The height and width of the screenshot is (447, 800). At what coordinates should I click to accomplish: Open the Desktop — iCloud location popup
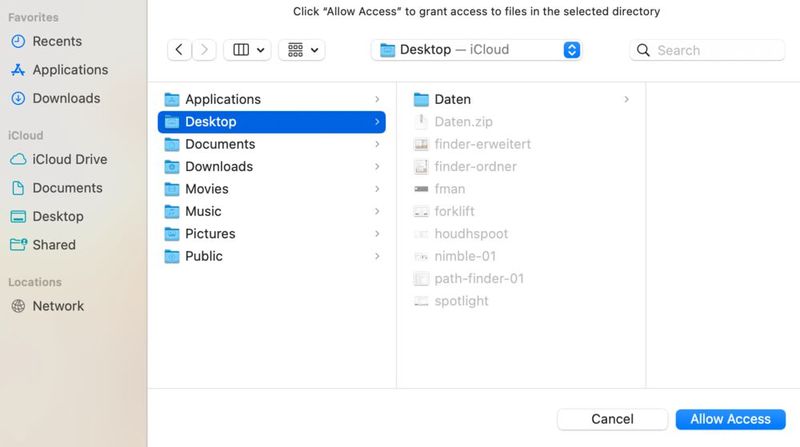tap(476, 50)
